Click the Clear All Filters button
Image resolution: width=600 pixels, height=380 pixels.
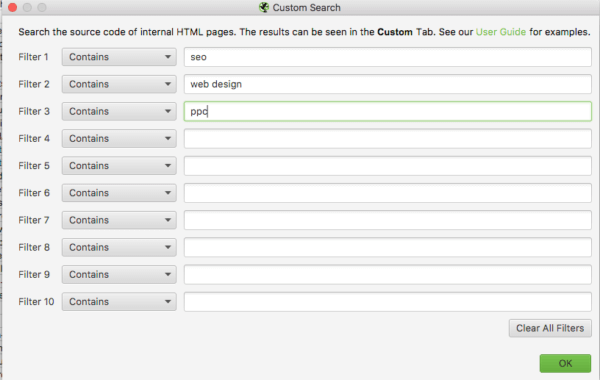coord(550,328)
